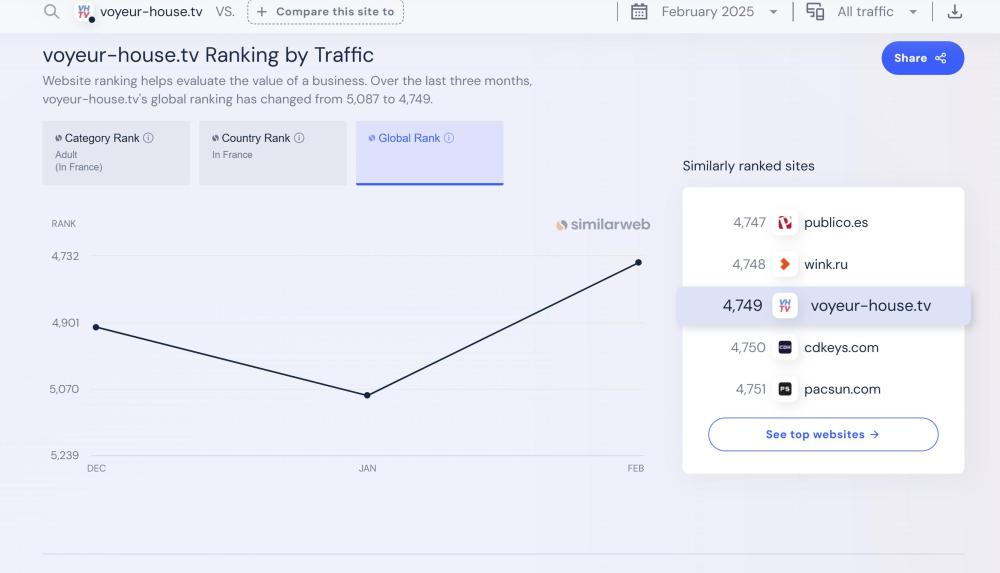Click the calendar icon beside February 2025
The height and width of the screenshot is (573, 1000).
pos(639,12)
